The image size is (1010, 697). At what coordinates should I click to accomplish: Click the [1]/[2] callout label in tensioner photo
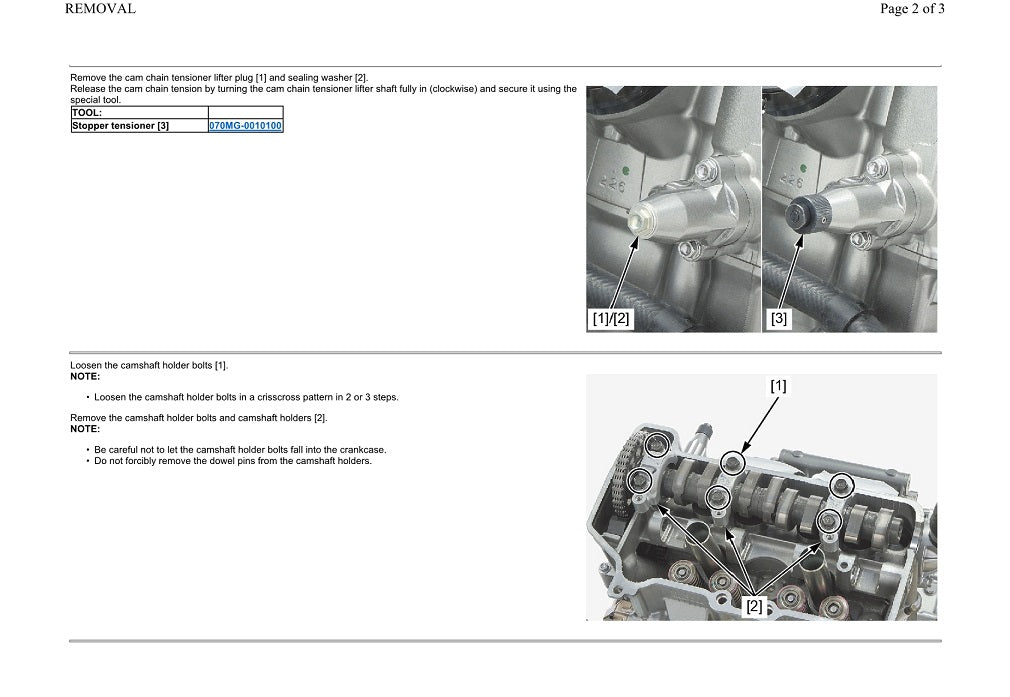(611, 319)
